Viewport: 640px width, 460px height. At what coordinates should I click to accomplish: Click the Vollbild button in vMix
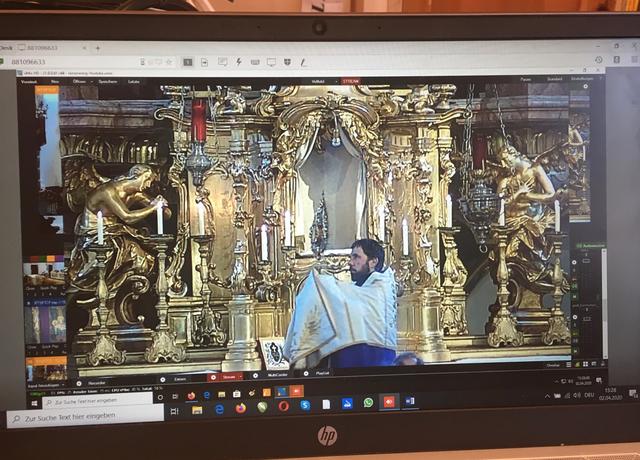coord(318,82)
